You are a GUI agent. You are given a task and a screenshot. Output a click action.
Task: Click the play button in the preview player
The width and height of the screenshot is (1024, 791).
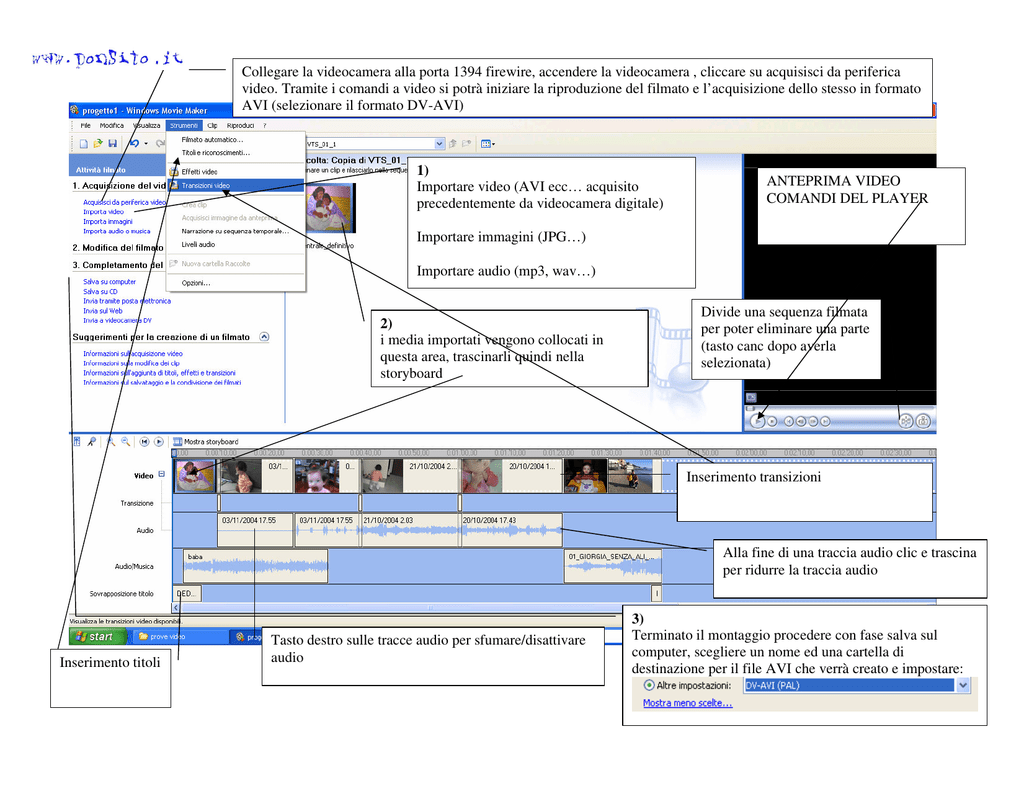pos(757,421)
